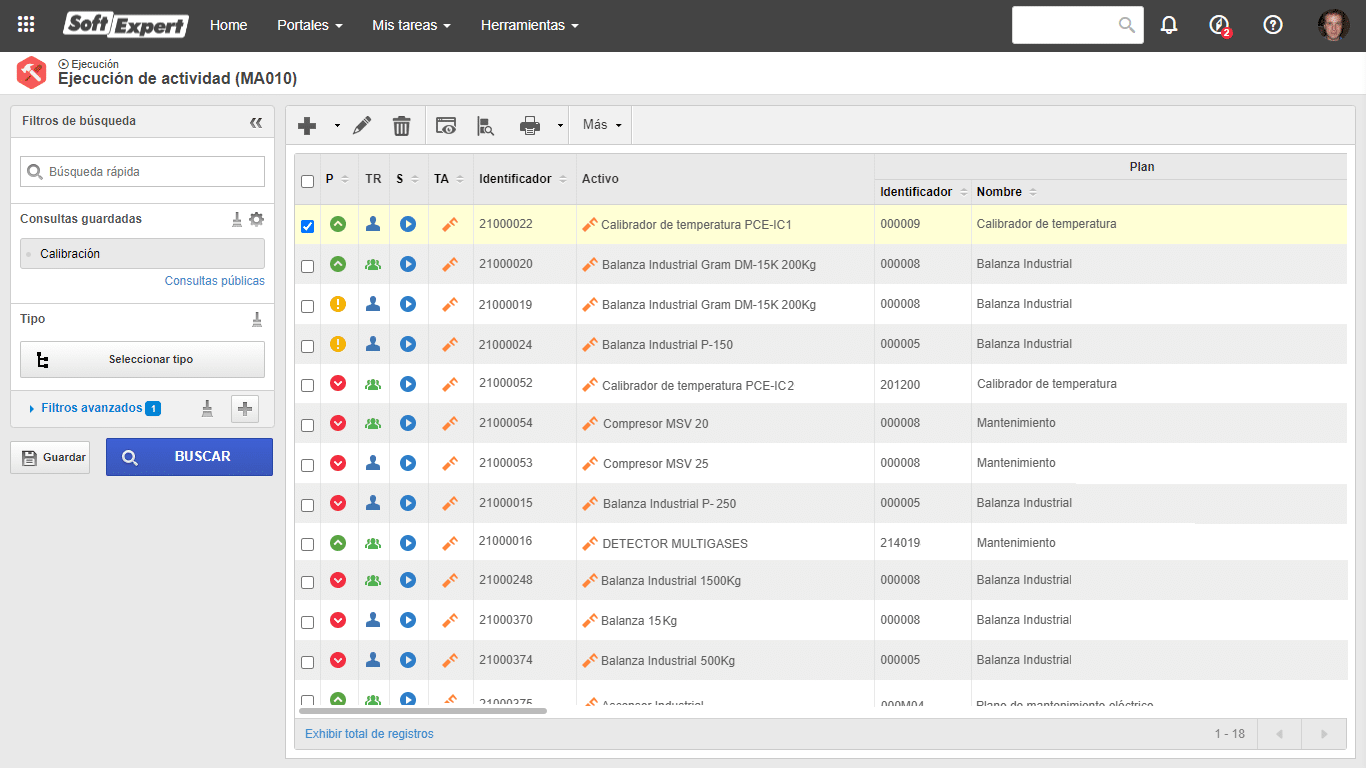Click the print icon in toolbar
Viewport: 1366px width, 768px height.
pos(530,125)
